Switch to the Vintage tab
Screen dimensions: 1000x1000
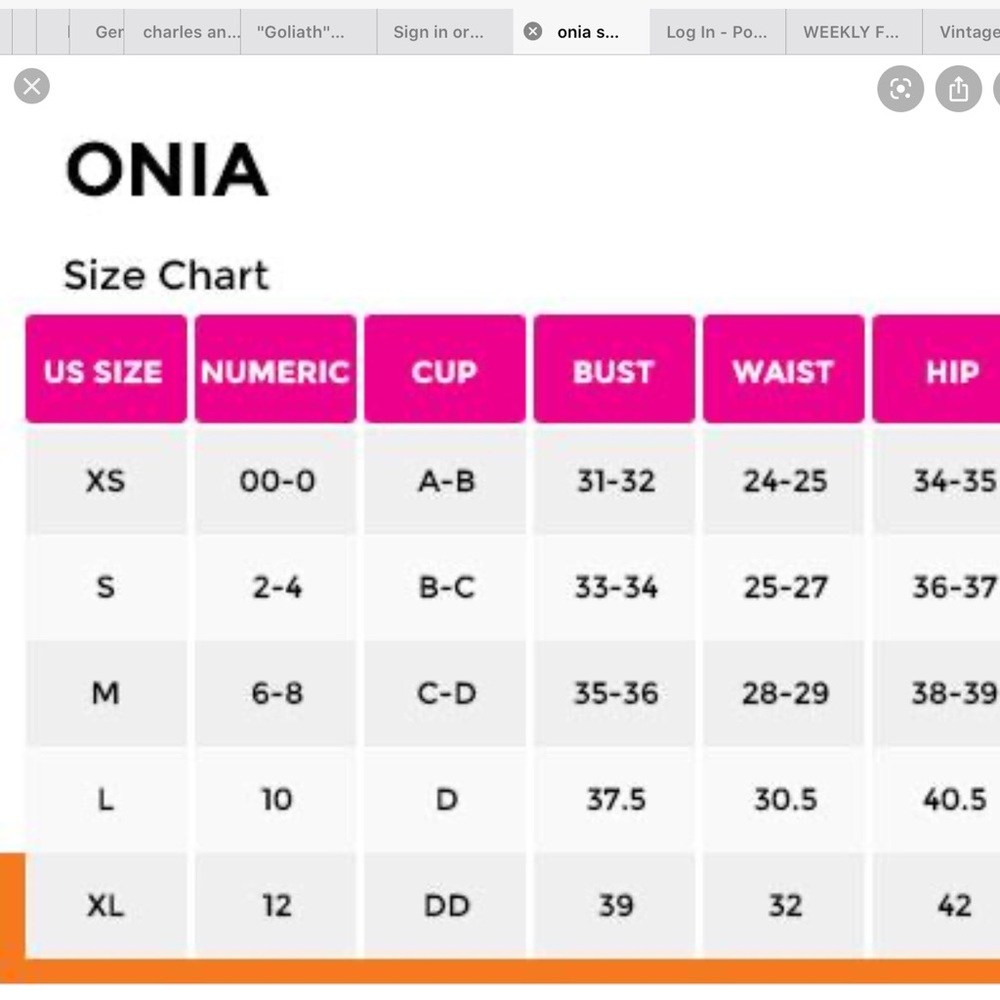tap(962, 32)
